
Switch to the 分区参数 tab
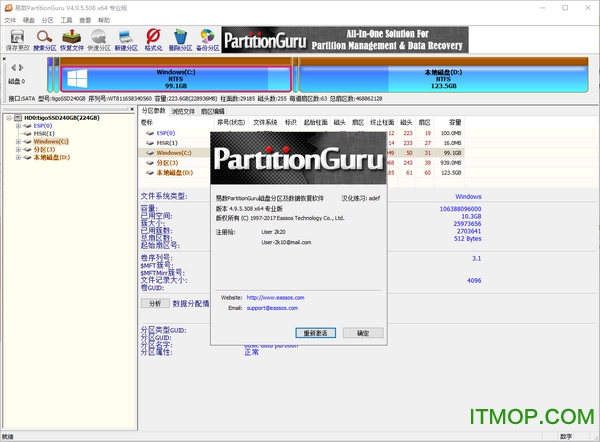point(153,111)
